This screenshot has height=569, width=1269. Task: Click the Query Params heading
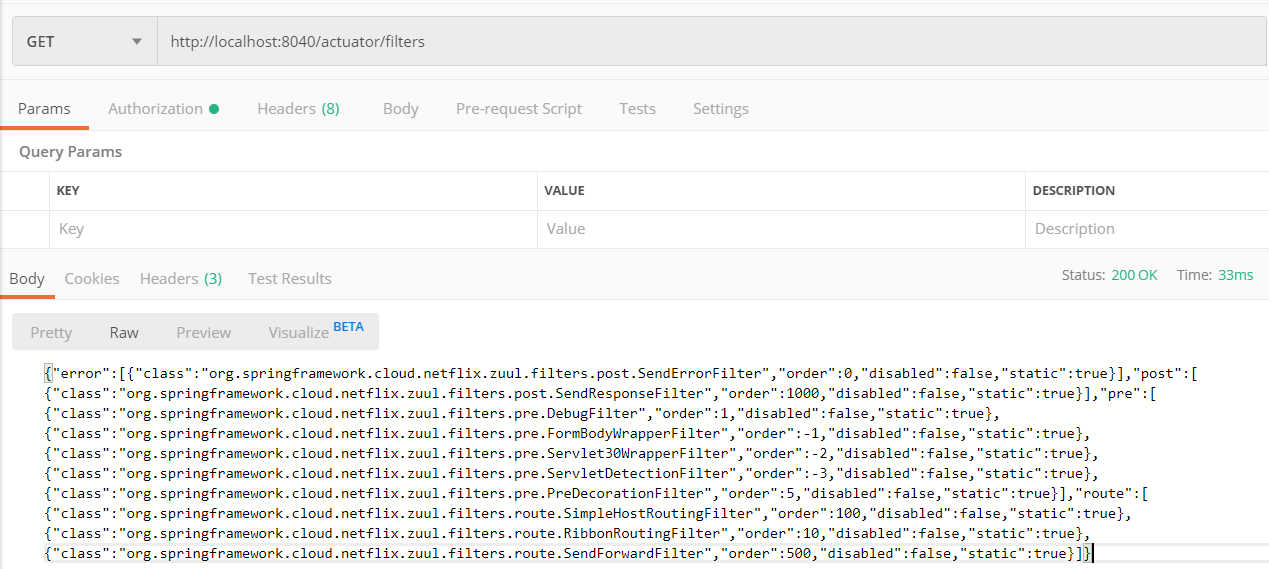coord(70,152)
